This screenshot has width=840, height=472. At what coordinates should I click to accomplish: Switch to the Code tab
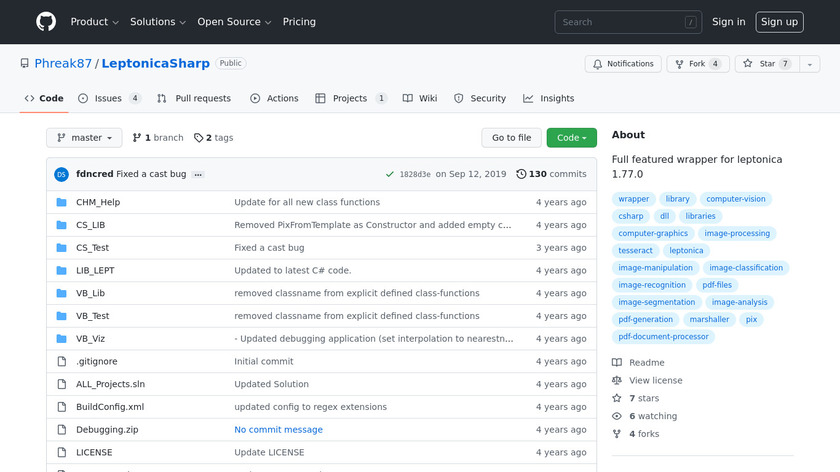(x=44, y=99)
